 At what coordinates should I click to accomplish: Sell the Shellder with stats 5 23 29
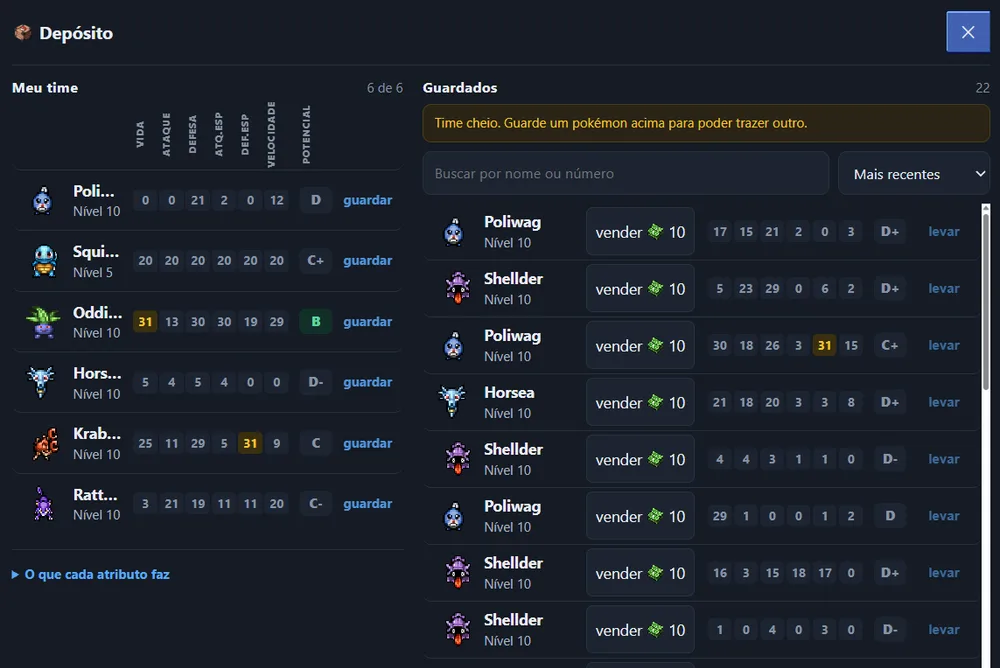(640, 288)
